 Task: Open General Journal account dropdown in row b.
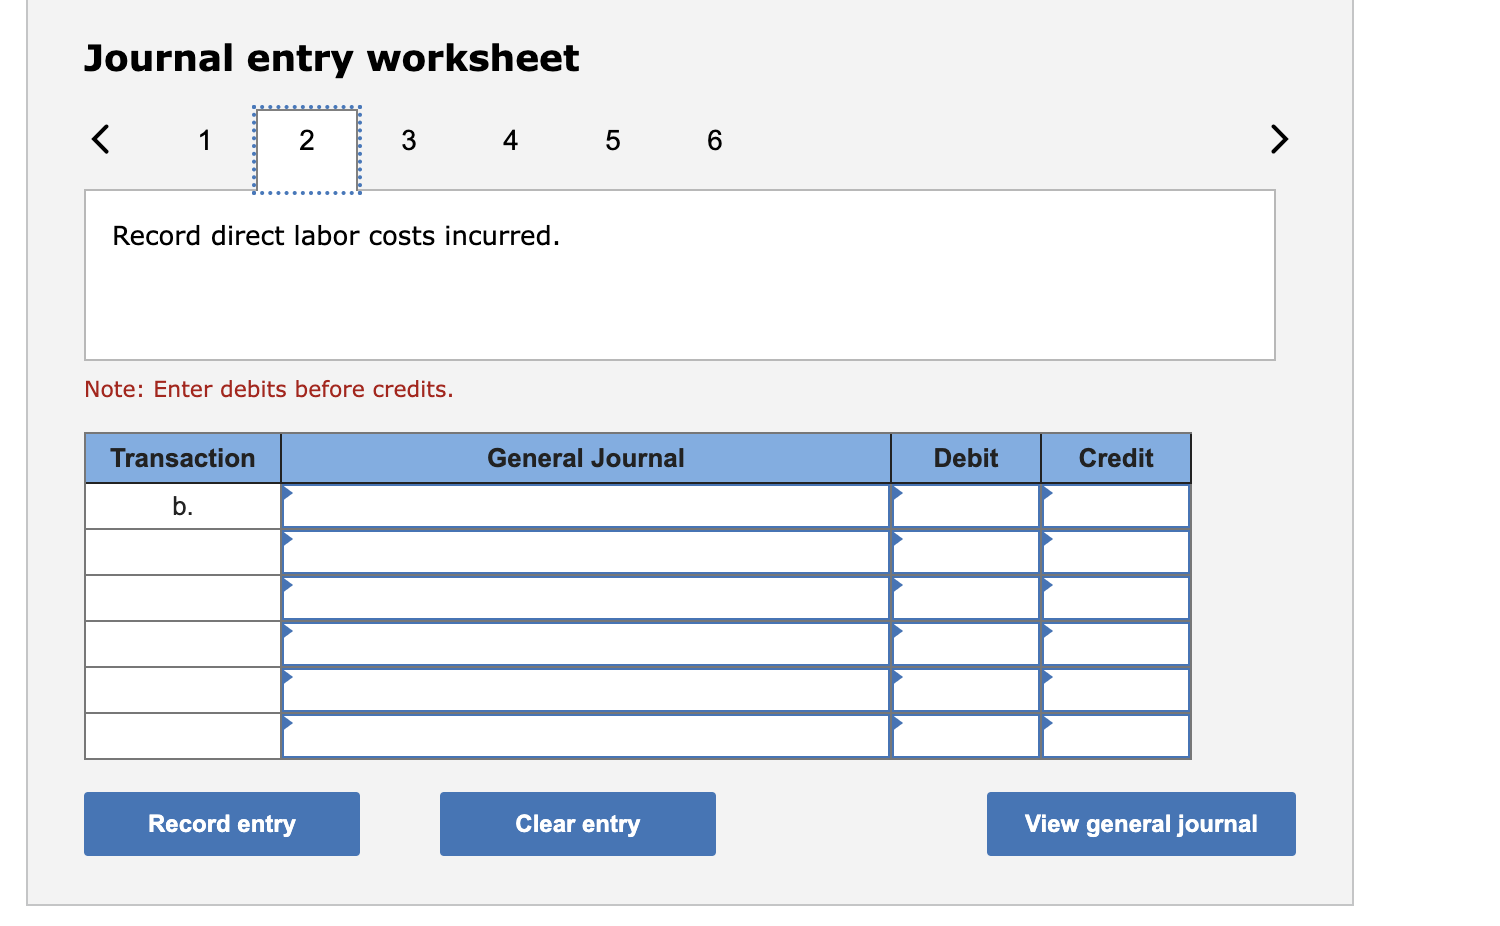(x=586, y=507)
